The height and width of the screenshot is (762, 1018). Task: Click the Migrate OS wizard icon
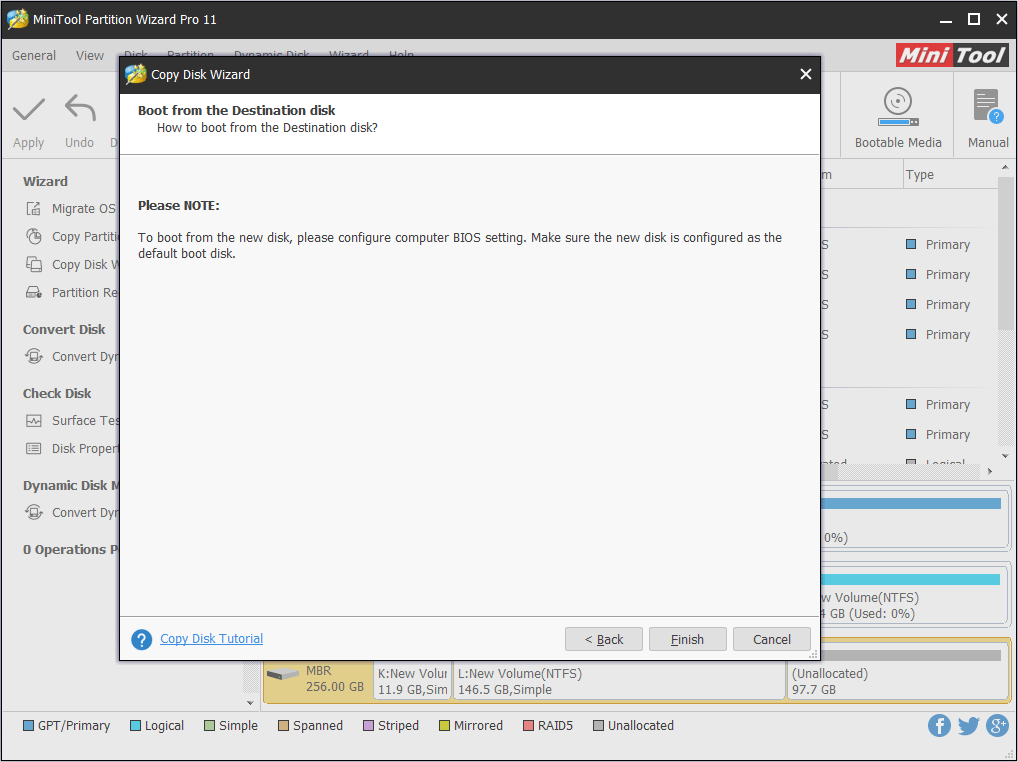coord(34,209)
